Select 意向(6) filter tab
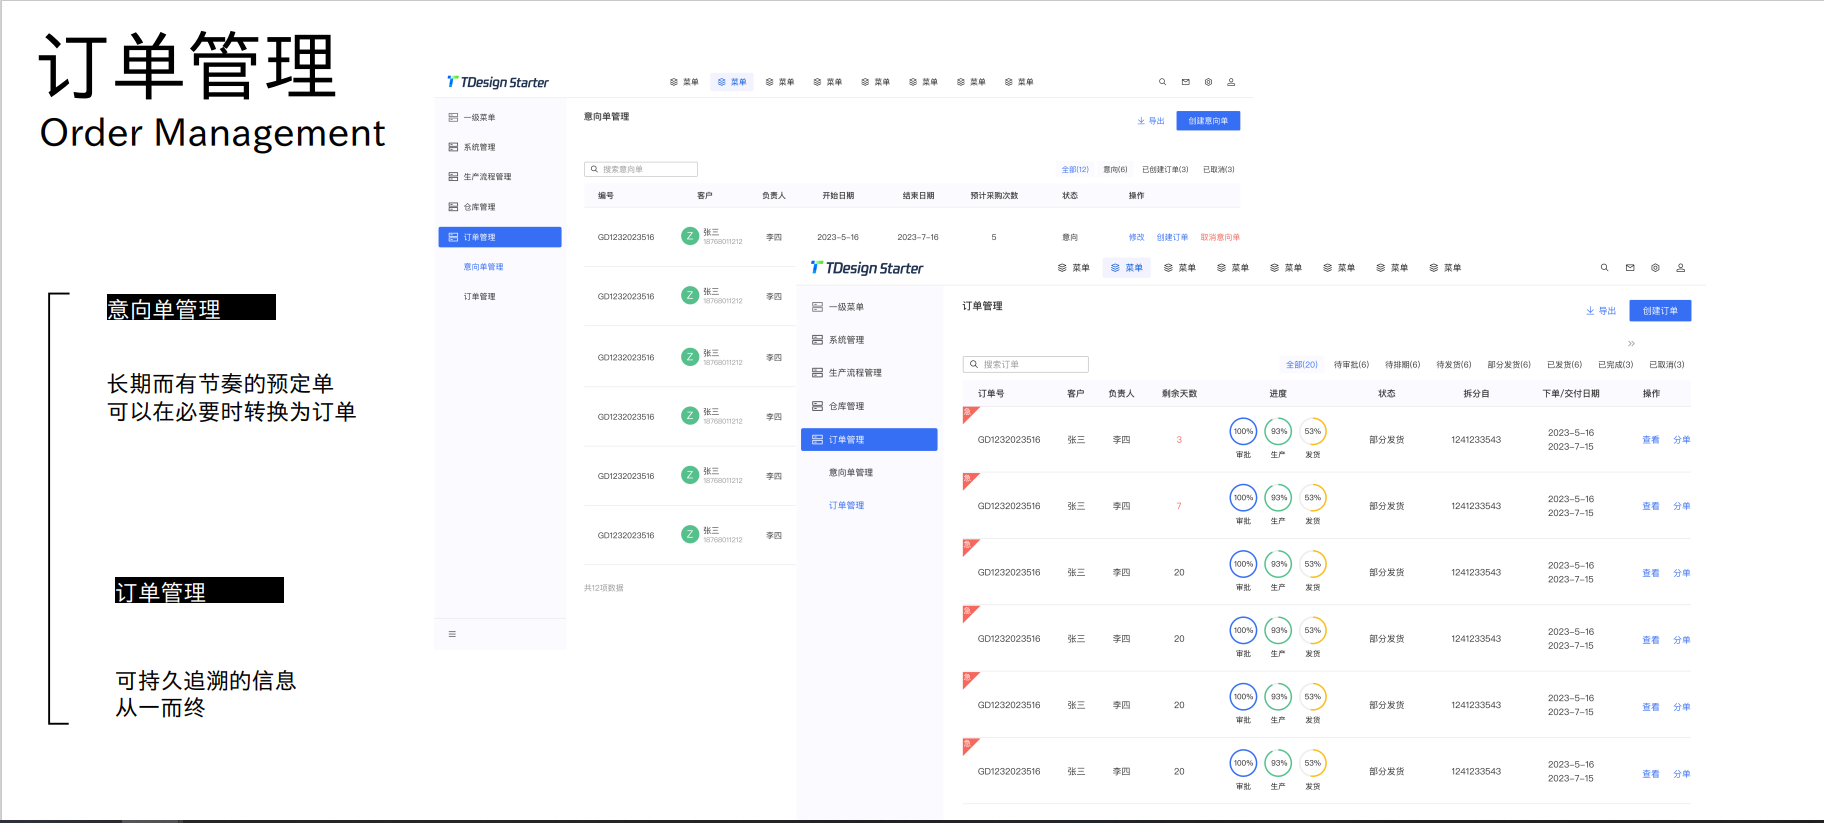Screen dimensions: 1824x823 tap(1115, 170)
